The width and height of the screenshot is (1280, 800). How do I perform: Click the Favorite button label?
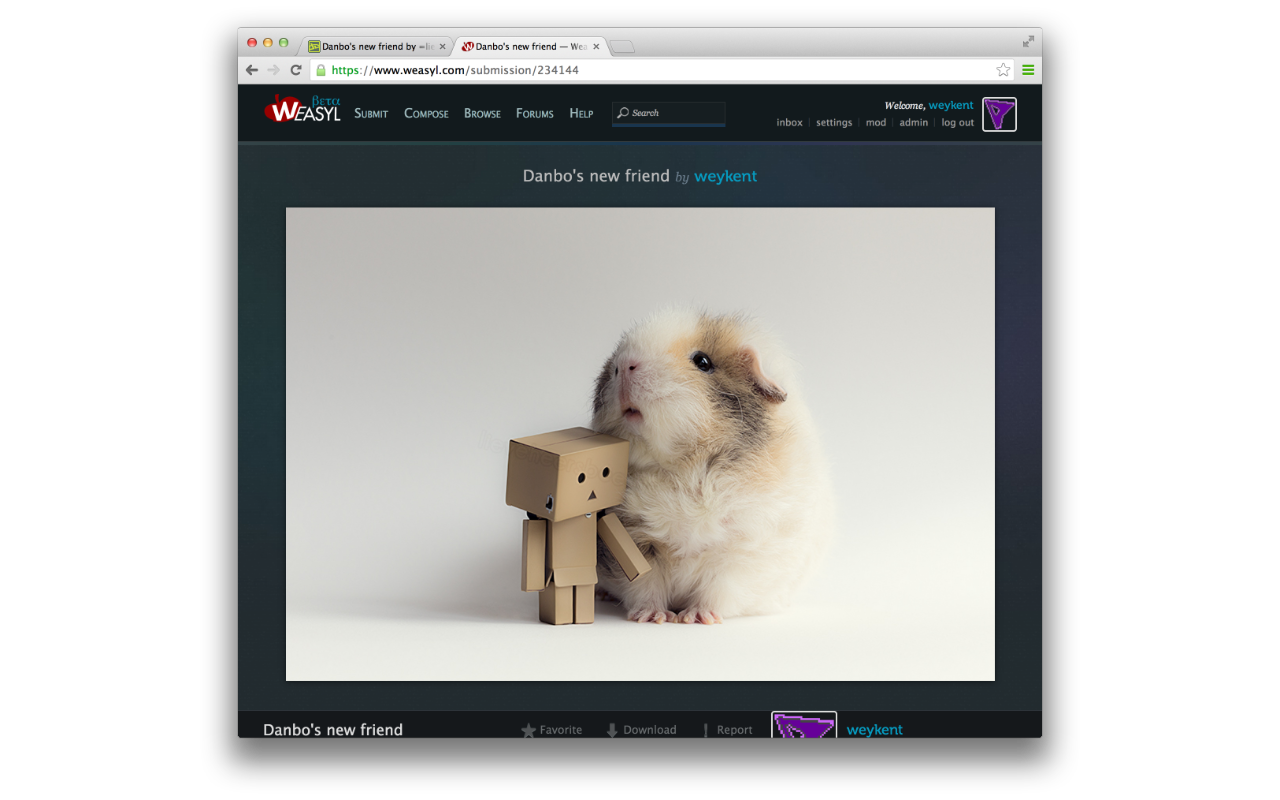[561, 730]
